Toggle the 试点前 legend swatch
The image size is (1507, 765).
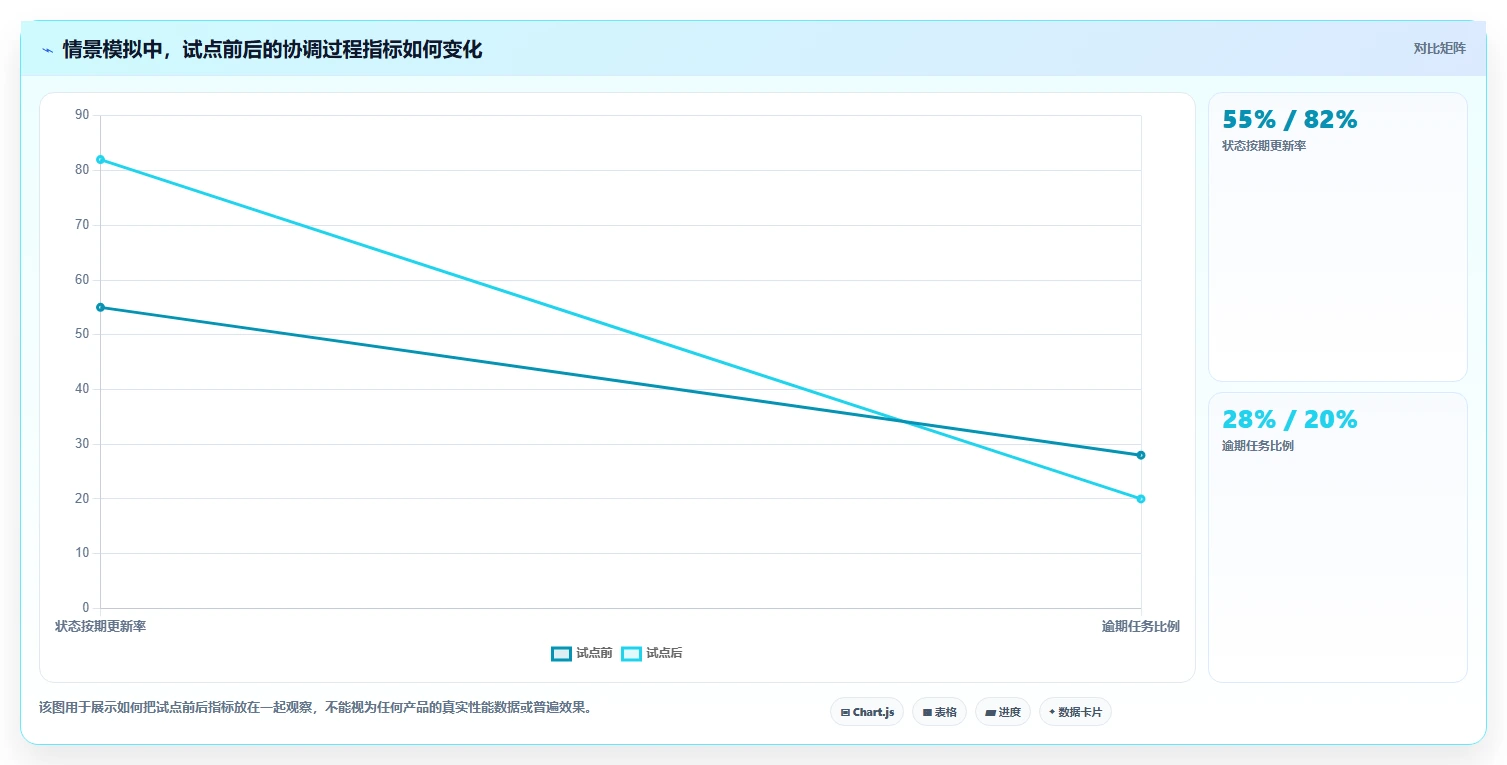pos(561,654)
